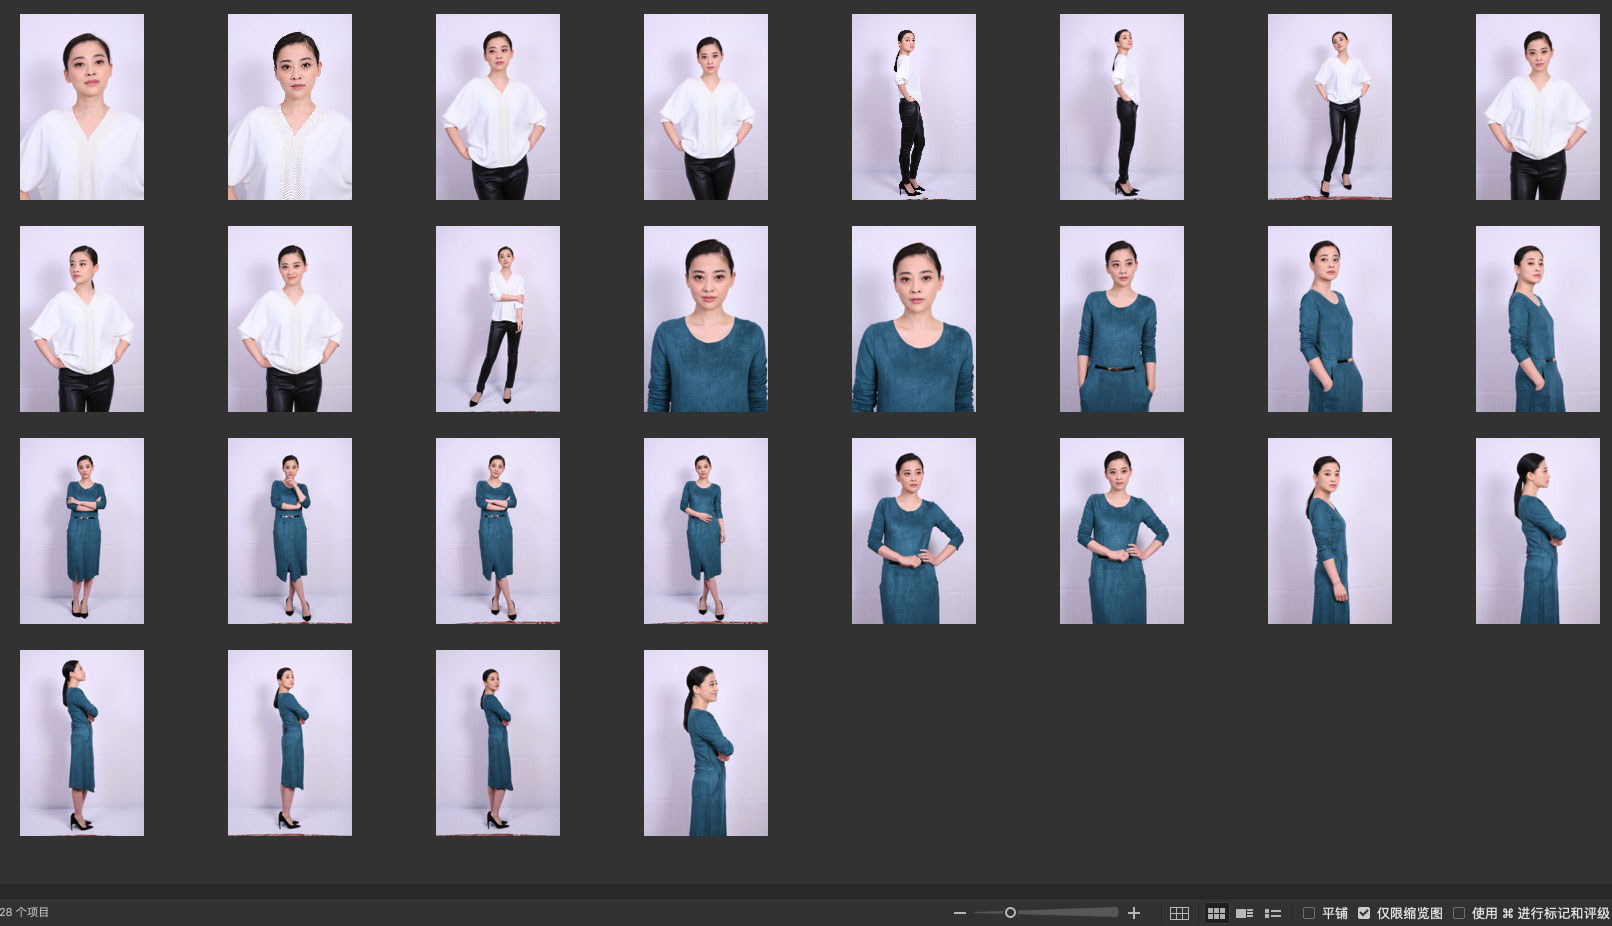The width and height of the screenshot is (1612, 926).
Task: Click the thumbnail size slider handle
Action: (x=1010, y=912)
